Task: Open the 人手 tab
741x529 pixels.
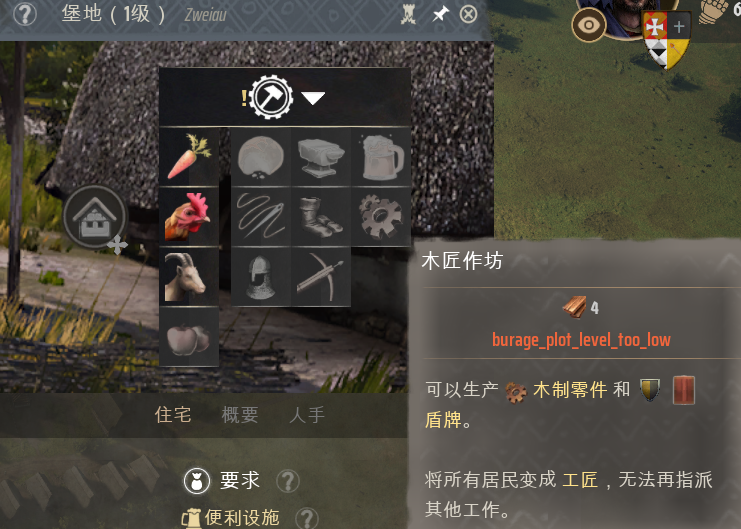Action: (x=307, y=415)
